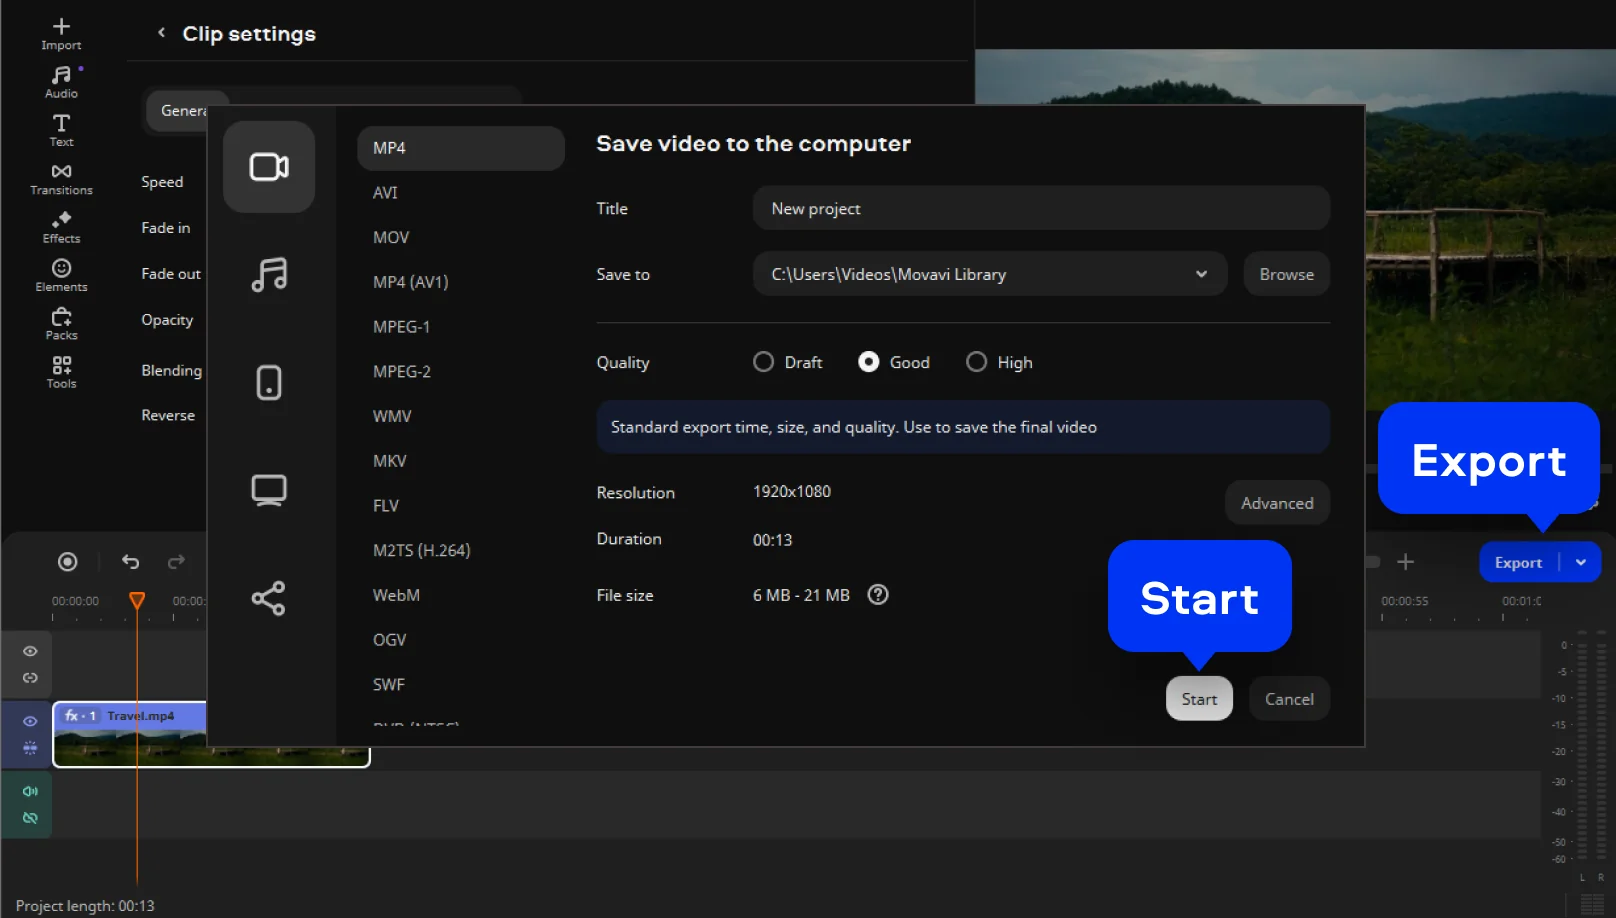Viewport: 1616px width, 918px height.
Task: Click the file size help icon
Action: point(878,595)
